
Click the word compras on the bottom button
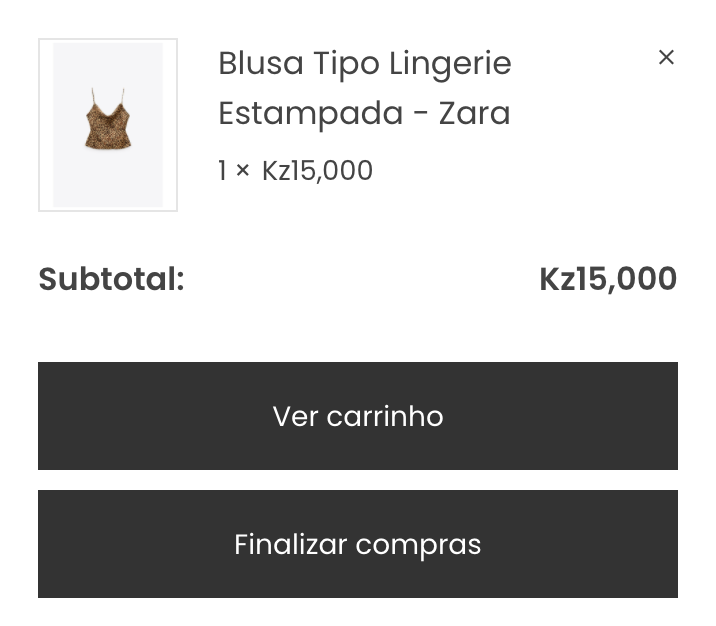pos(418,546)
